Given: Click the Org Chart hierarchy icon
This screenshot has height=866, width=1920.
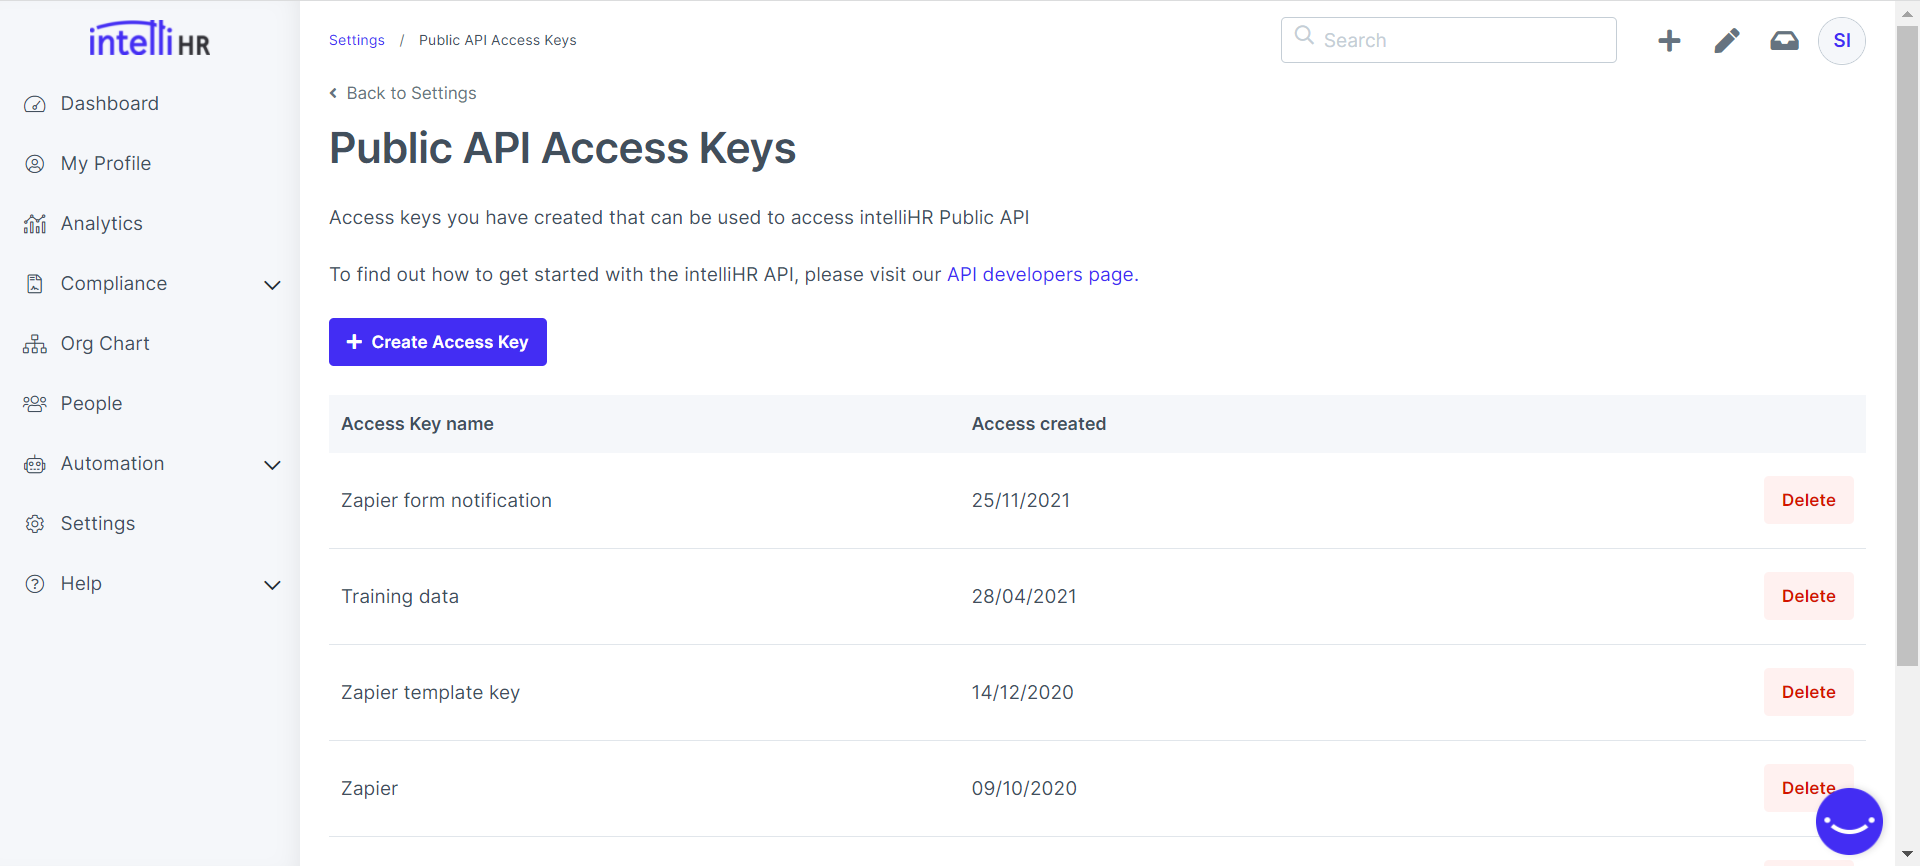Looking at the screenshot, I should (35, 344).
